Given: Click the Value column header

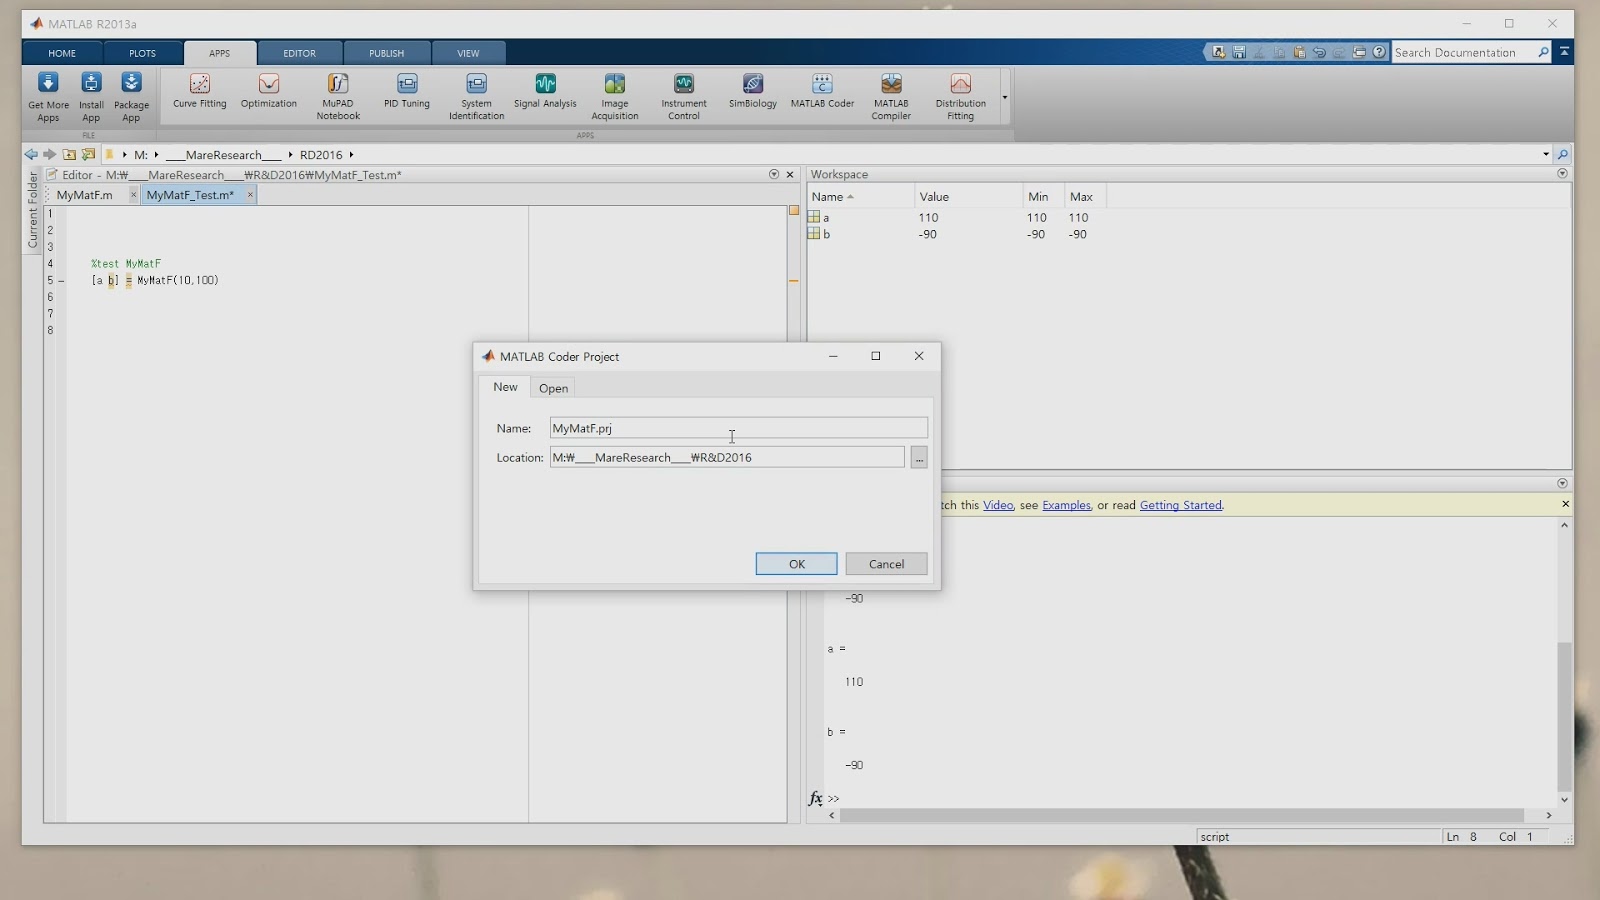Looking at the screenshot, I should [968, 196].
